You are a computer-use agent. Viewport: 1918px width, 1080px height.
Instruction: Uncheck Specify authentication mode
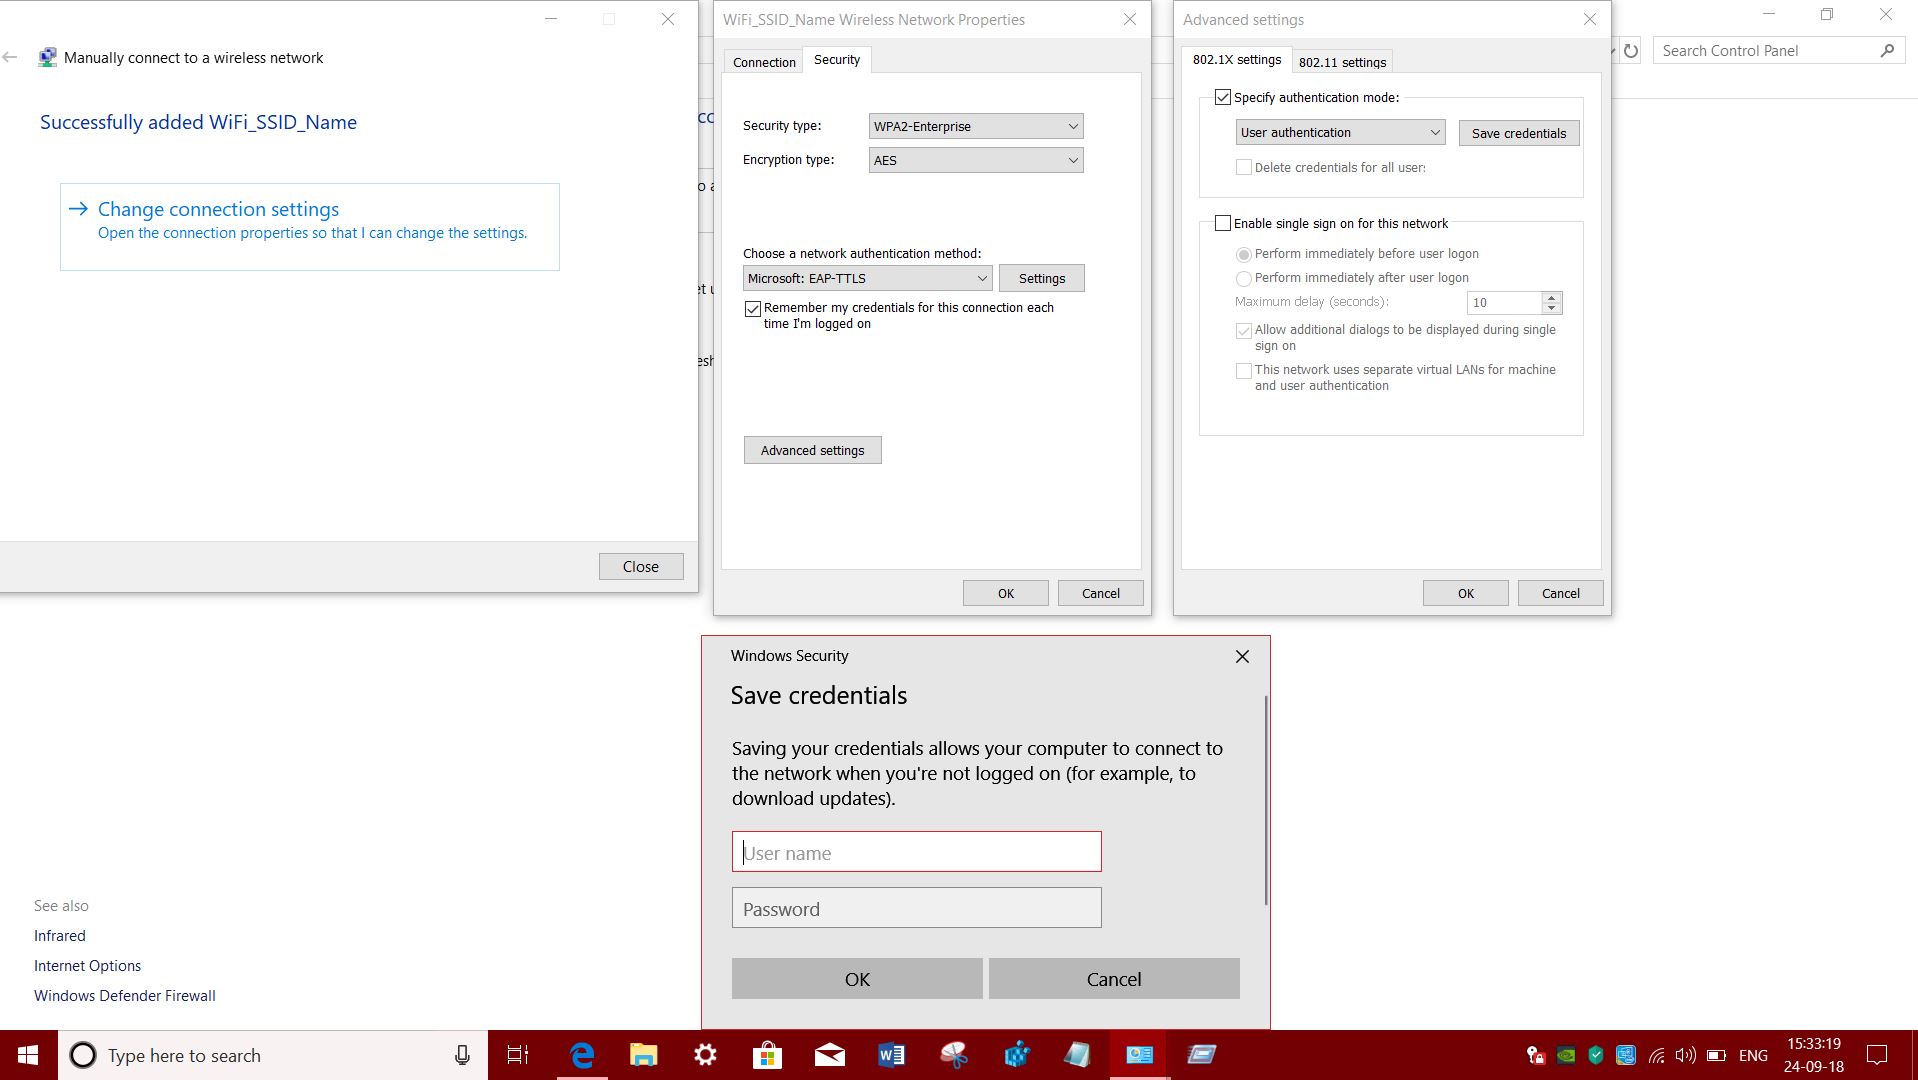click(1222, 97)
